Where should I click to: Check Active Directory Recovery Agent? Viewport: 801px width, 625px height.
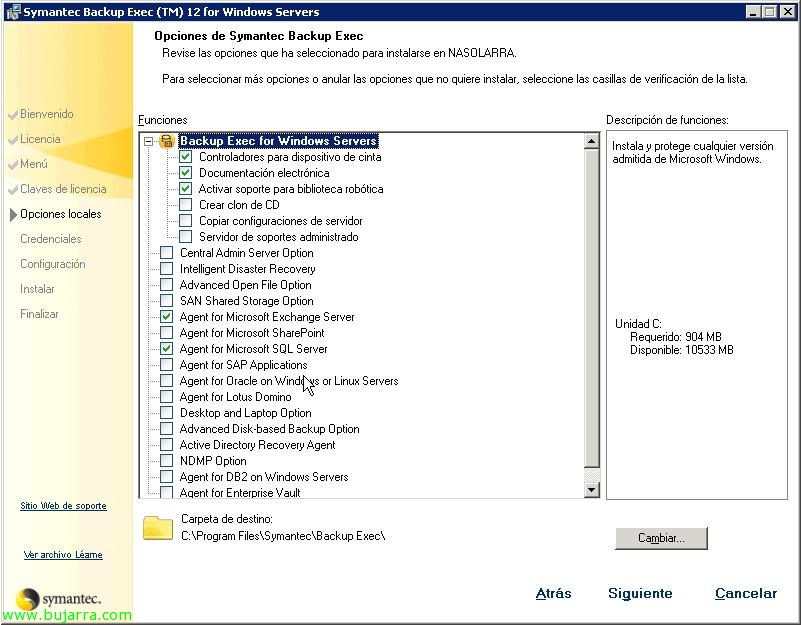tap(167, 445)
